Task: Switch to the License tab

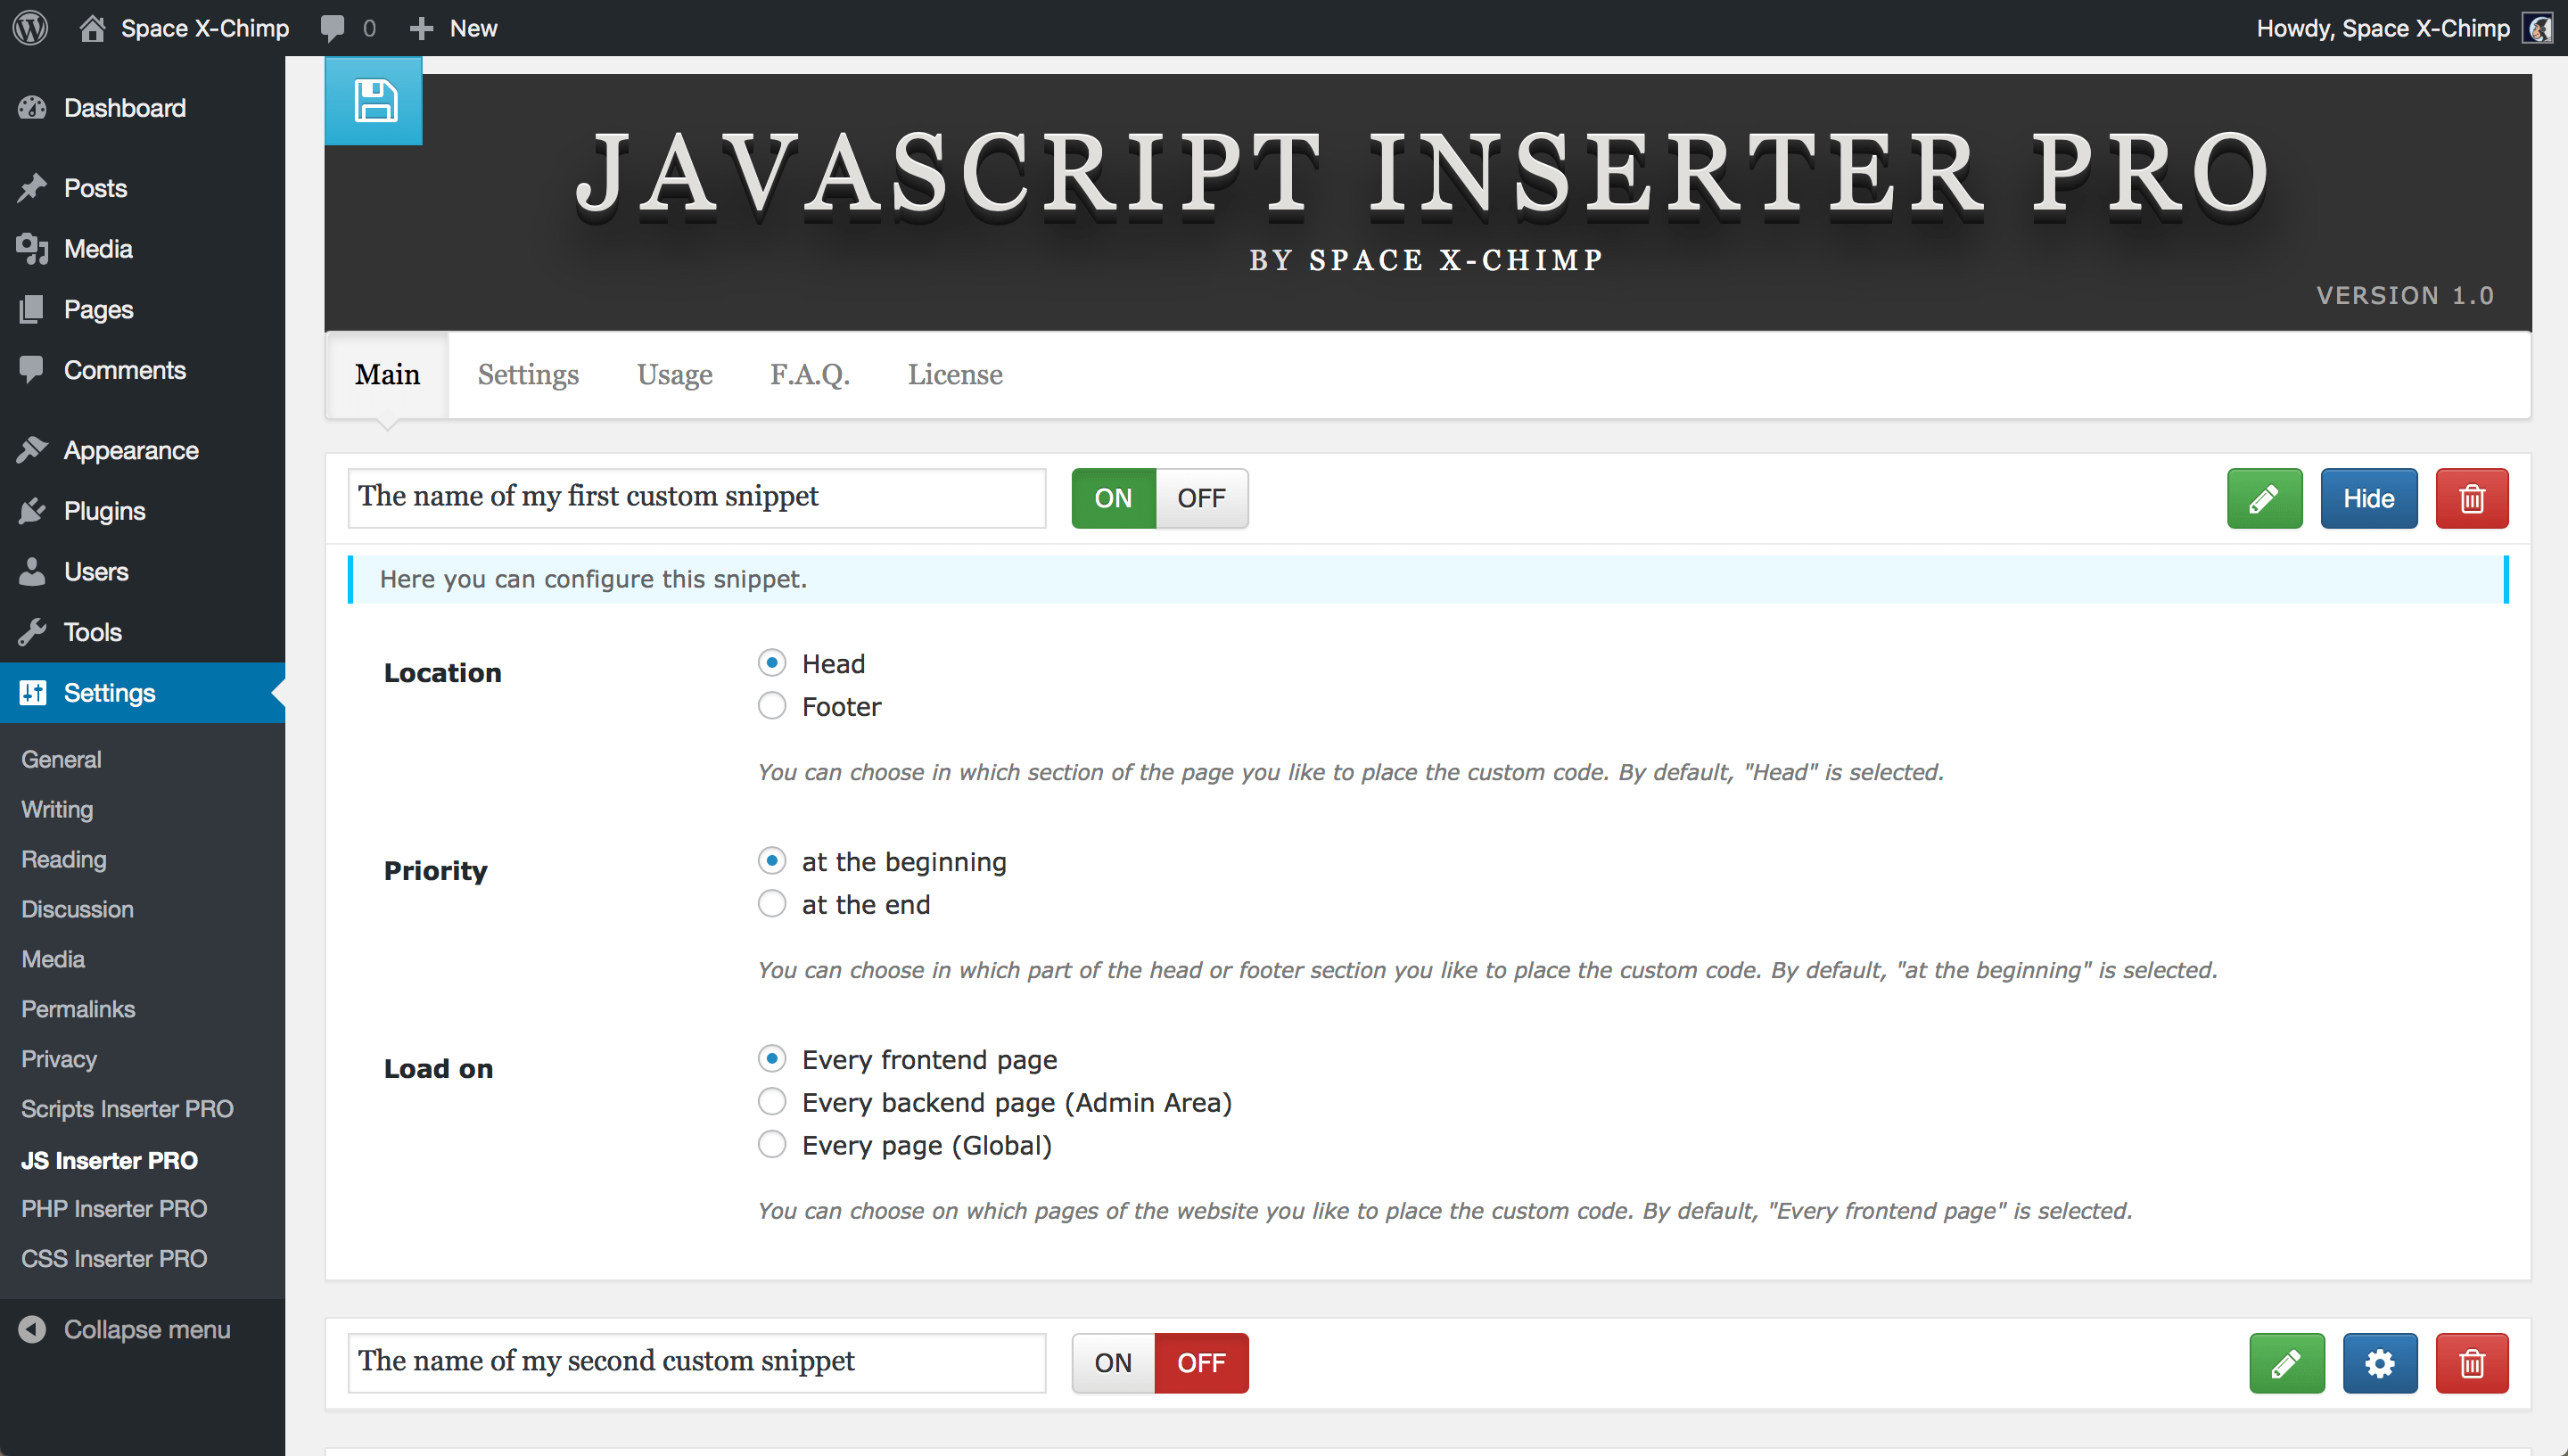Action: click(952, 374)
